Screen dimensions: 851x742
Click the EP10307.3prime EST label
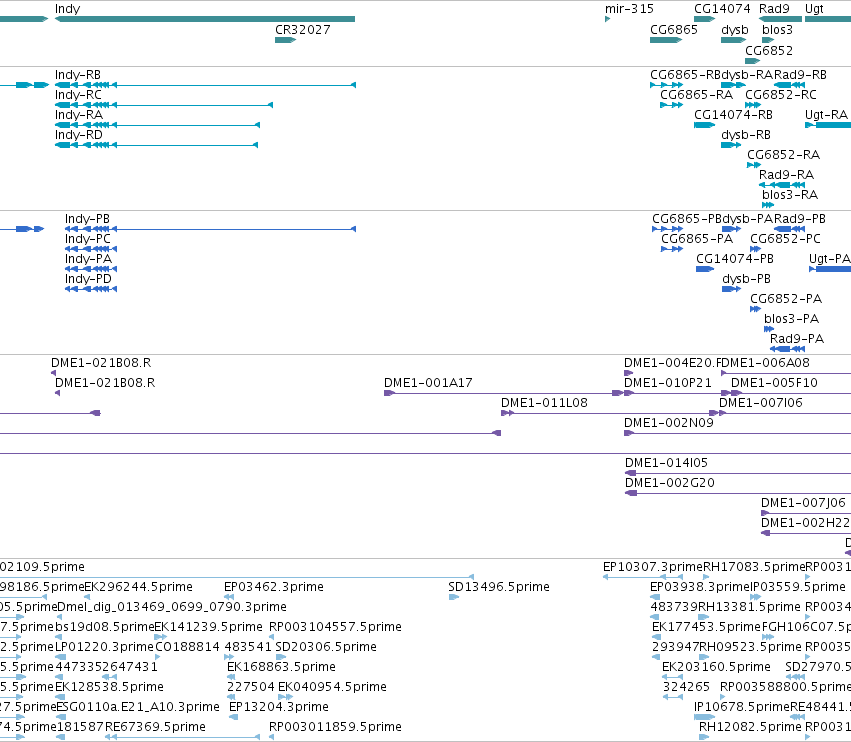tap(653, 567)
